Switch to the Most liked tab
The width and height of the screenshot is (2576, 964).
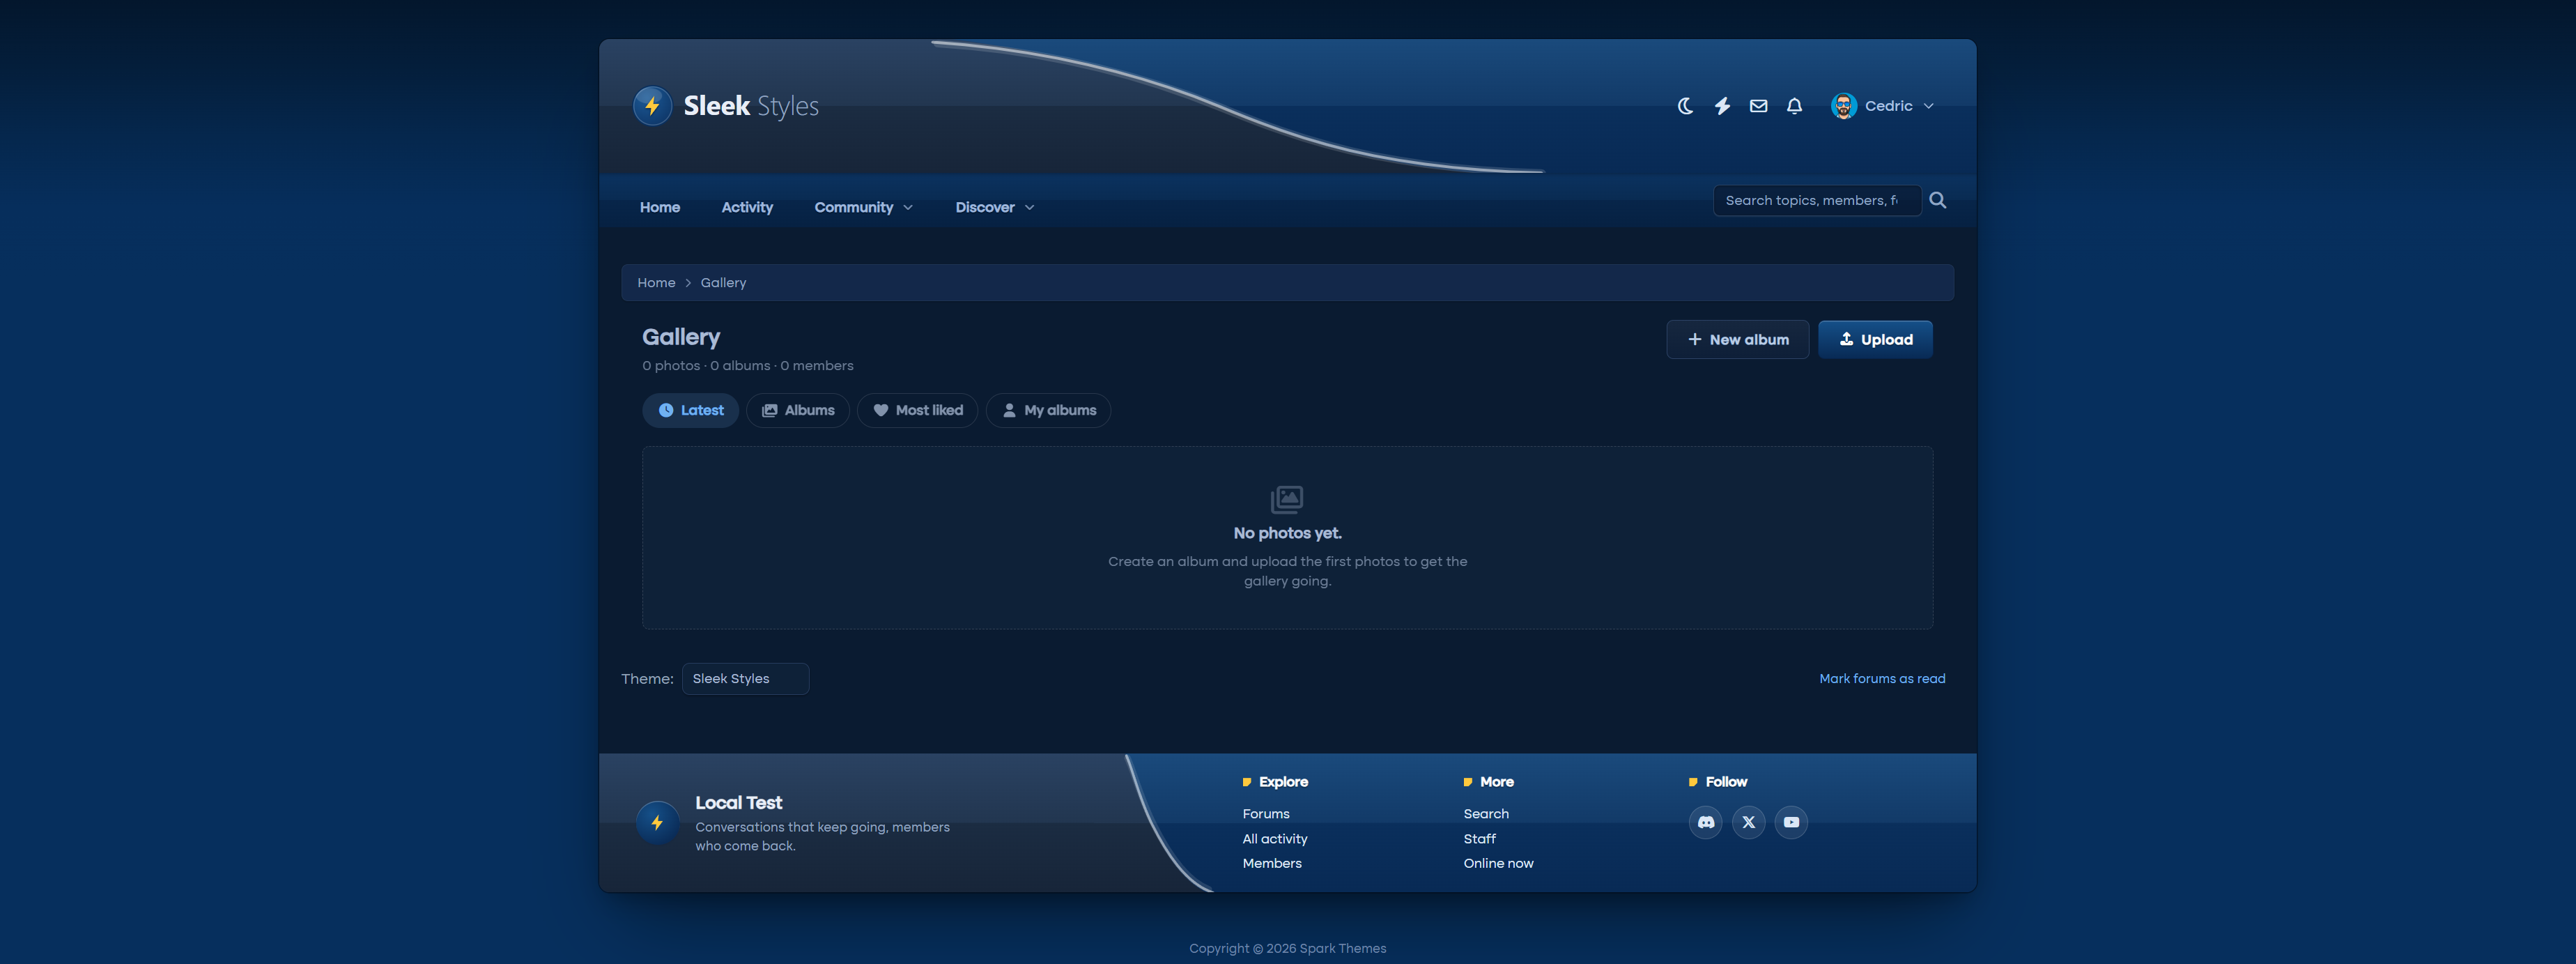(918, 411)
